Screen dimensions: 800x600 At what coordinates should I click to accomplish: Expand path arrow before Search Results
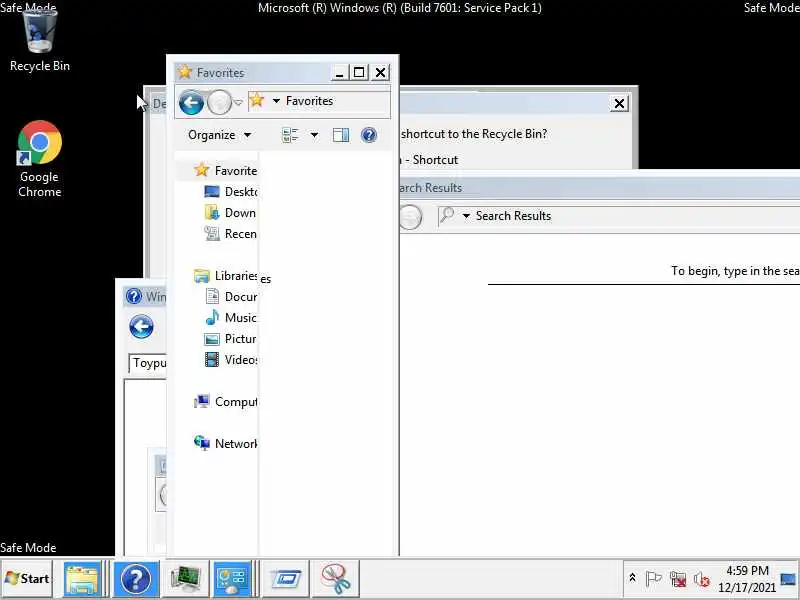(x=466, y=216)
